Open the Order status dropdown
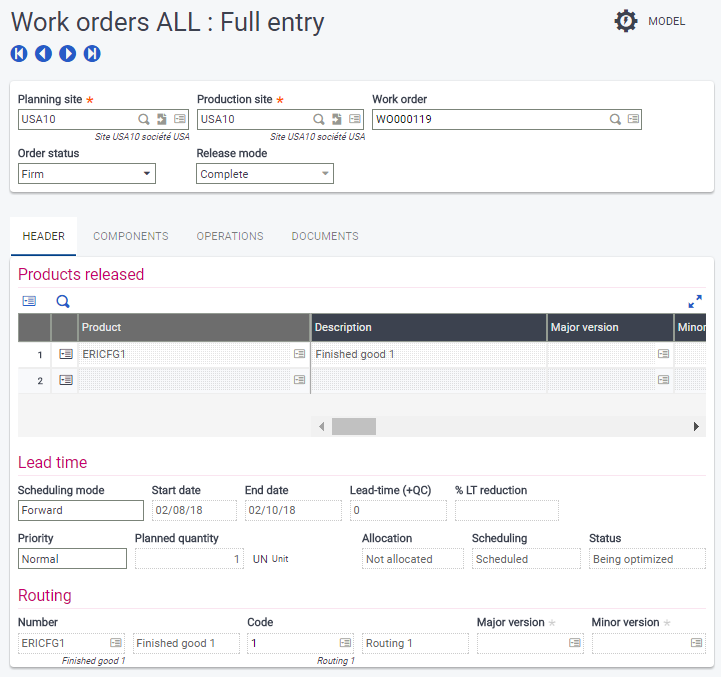The image size is (721, 677). (x=87, y=174)
